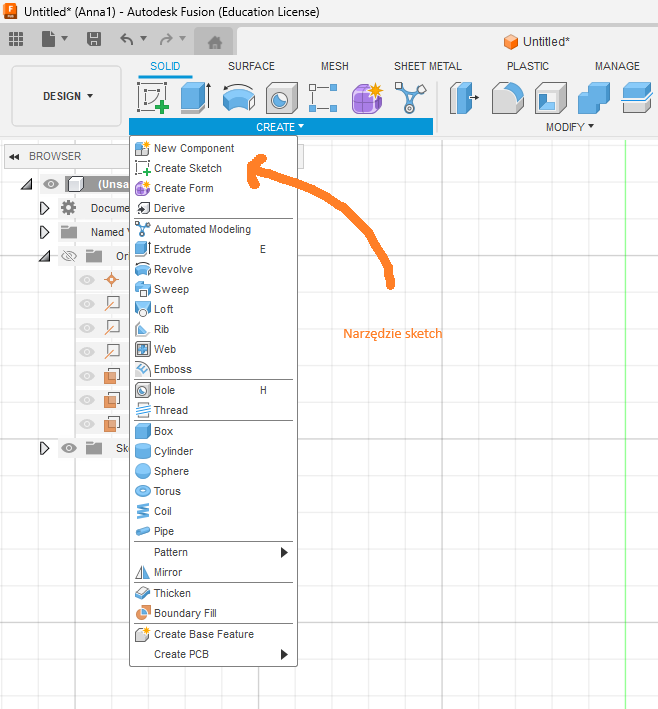This screenshot has width=658, height=709.
Task: Expand the Document Settings node
Action: [x=44, y=208]
